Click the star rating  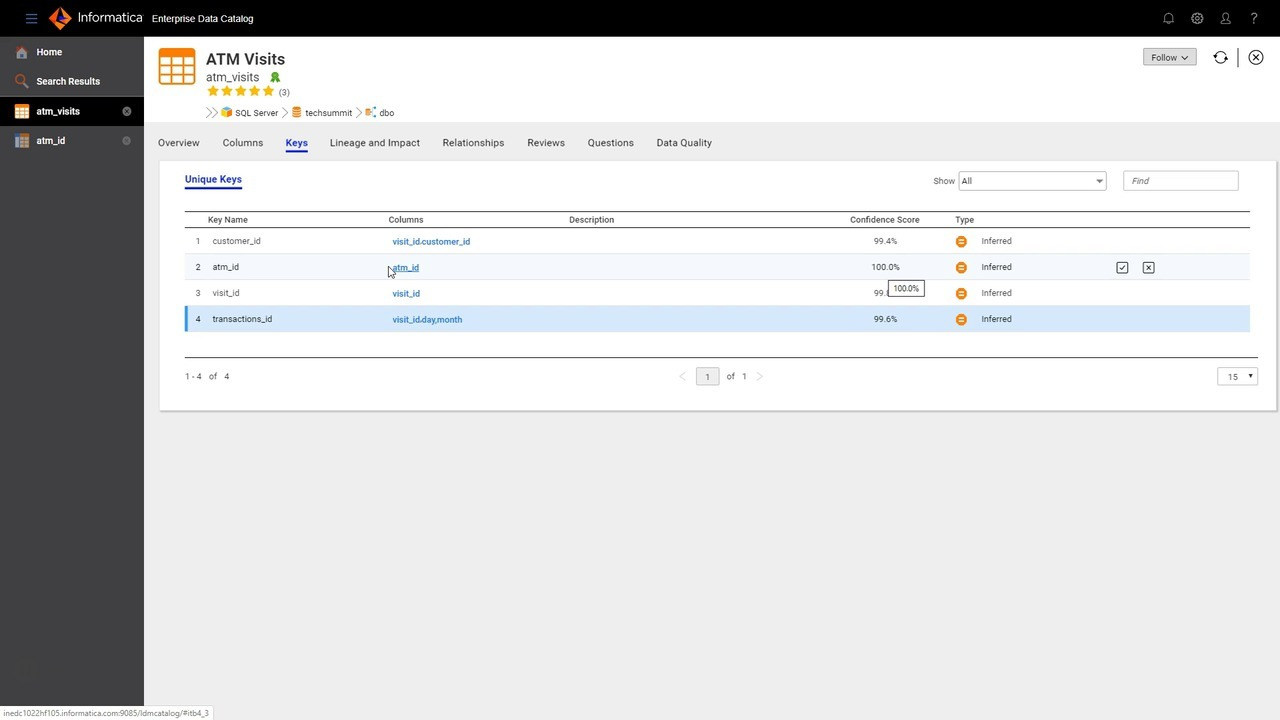[x=240, y=91]
